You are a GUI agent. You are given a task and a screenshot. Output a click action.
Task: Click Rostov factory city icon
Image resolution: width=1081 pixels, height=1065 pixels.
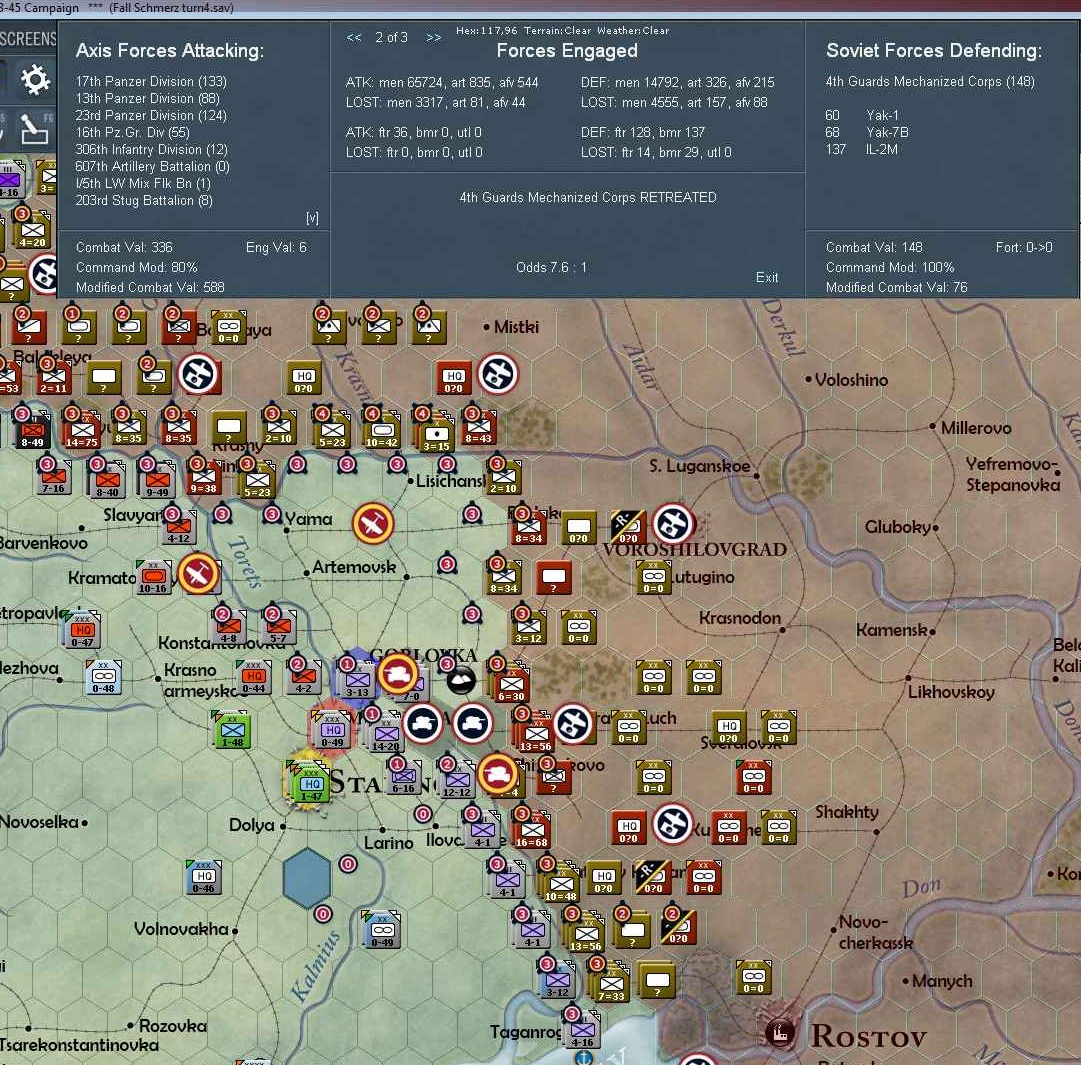(x=780, y=1032)
